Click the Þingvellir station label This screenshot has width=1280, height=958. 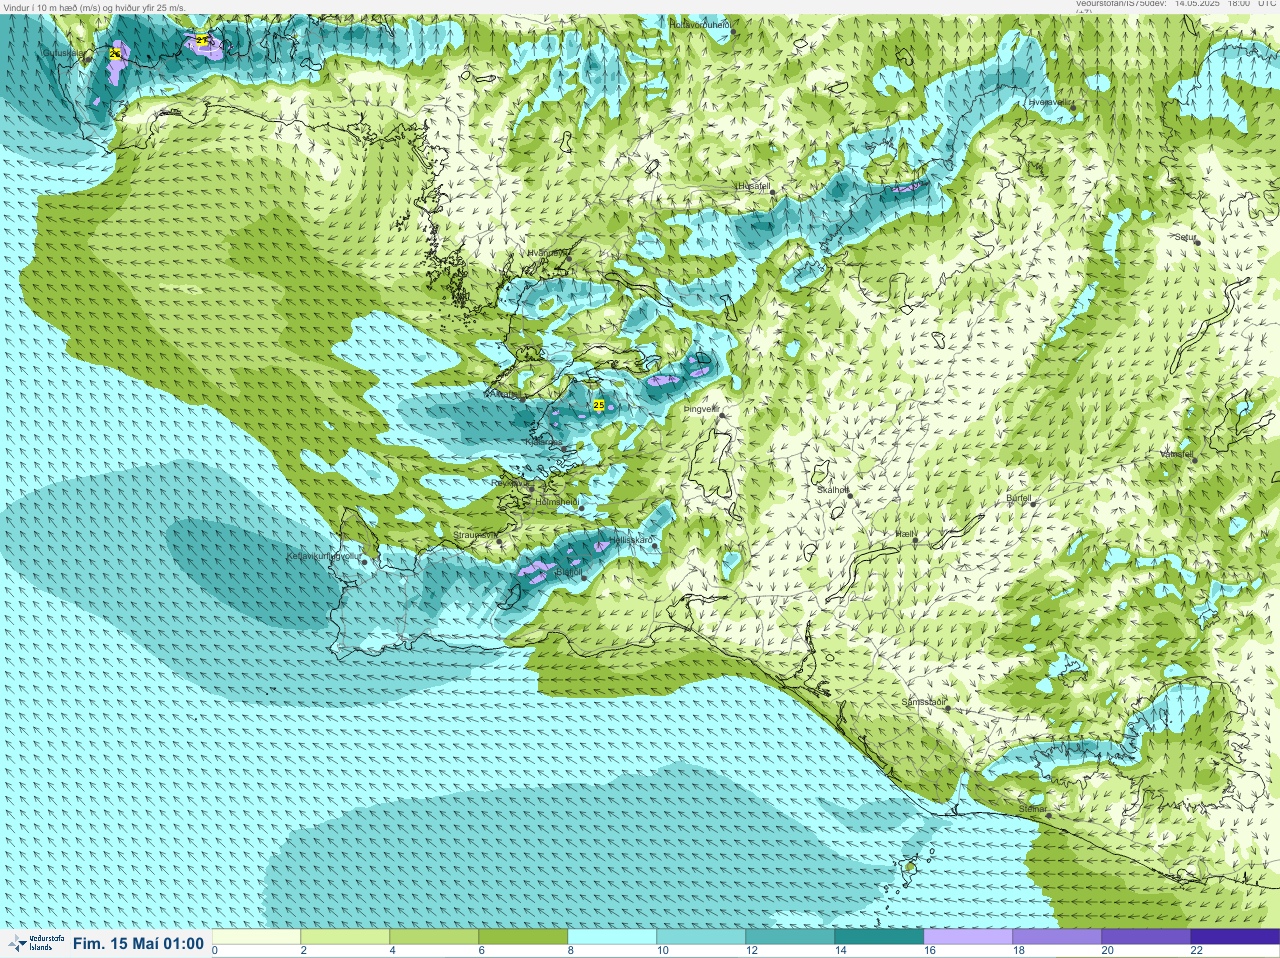(x=700, y=409)
